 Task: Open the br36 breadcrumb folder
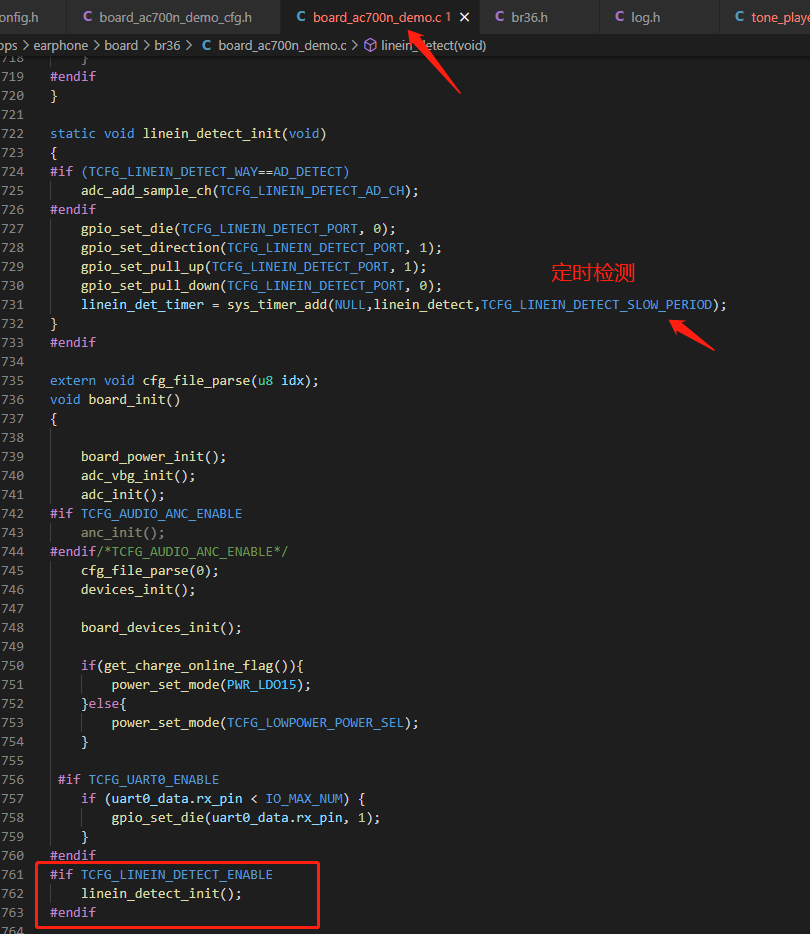pyautogui.click(x=167, y=45)
